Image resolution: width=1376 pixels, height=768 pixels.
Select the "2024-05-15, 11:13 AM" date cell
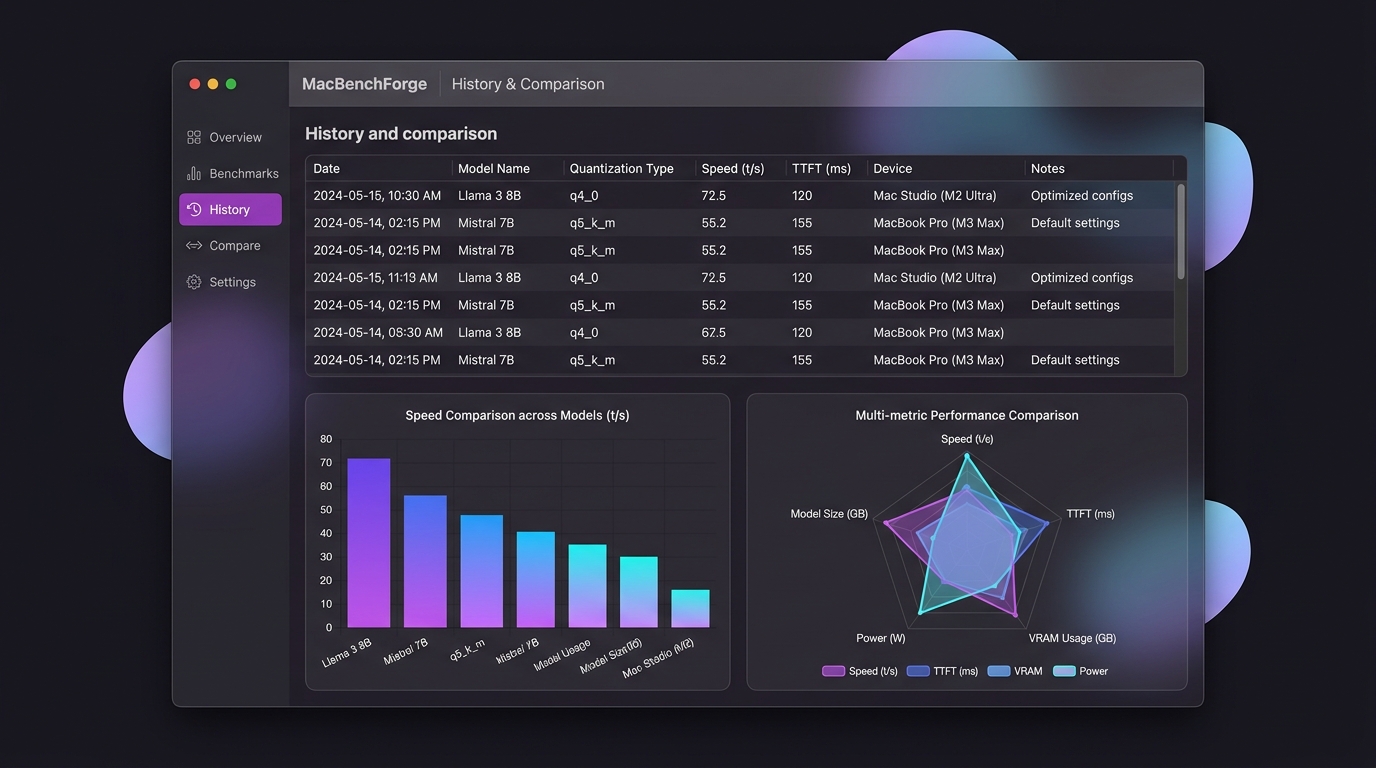[x=375, y=277]
